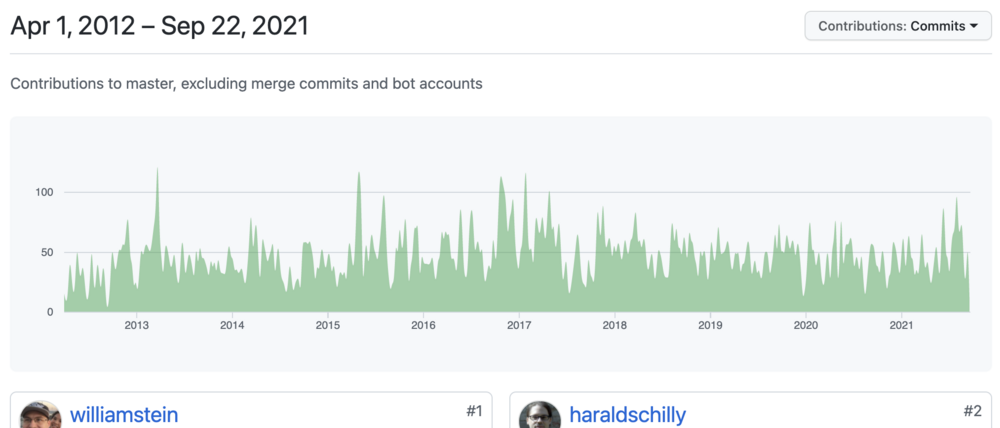
Task: Click the caret arrow beside Commits
Action: pos(974,26)
